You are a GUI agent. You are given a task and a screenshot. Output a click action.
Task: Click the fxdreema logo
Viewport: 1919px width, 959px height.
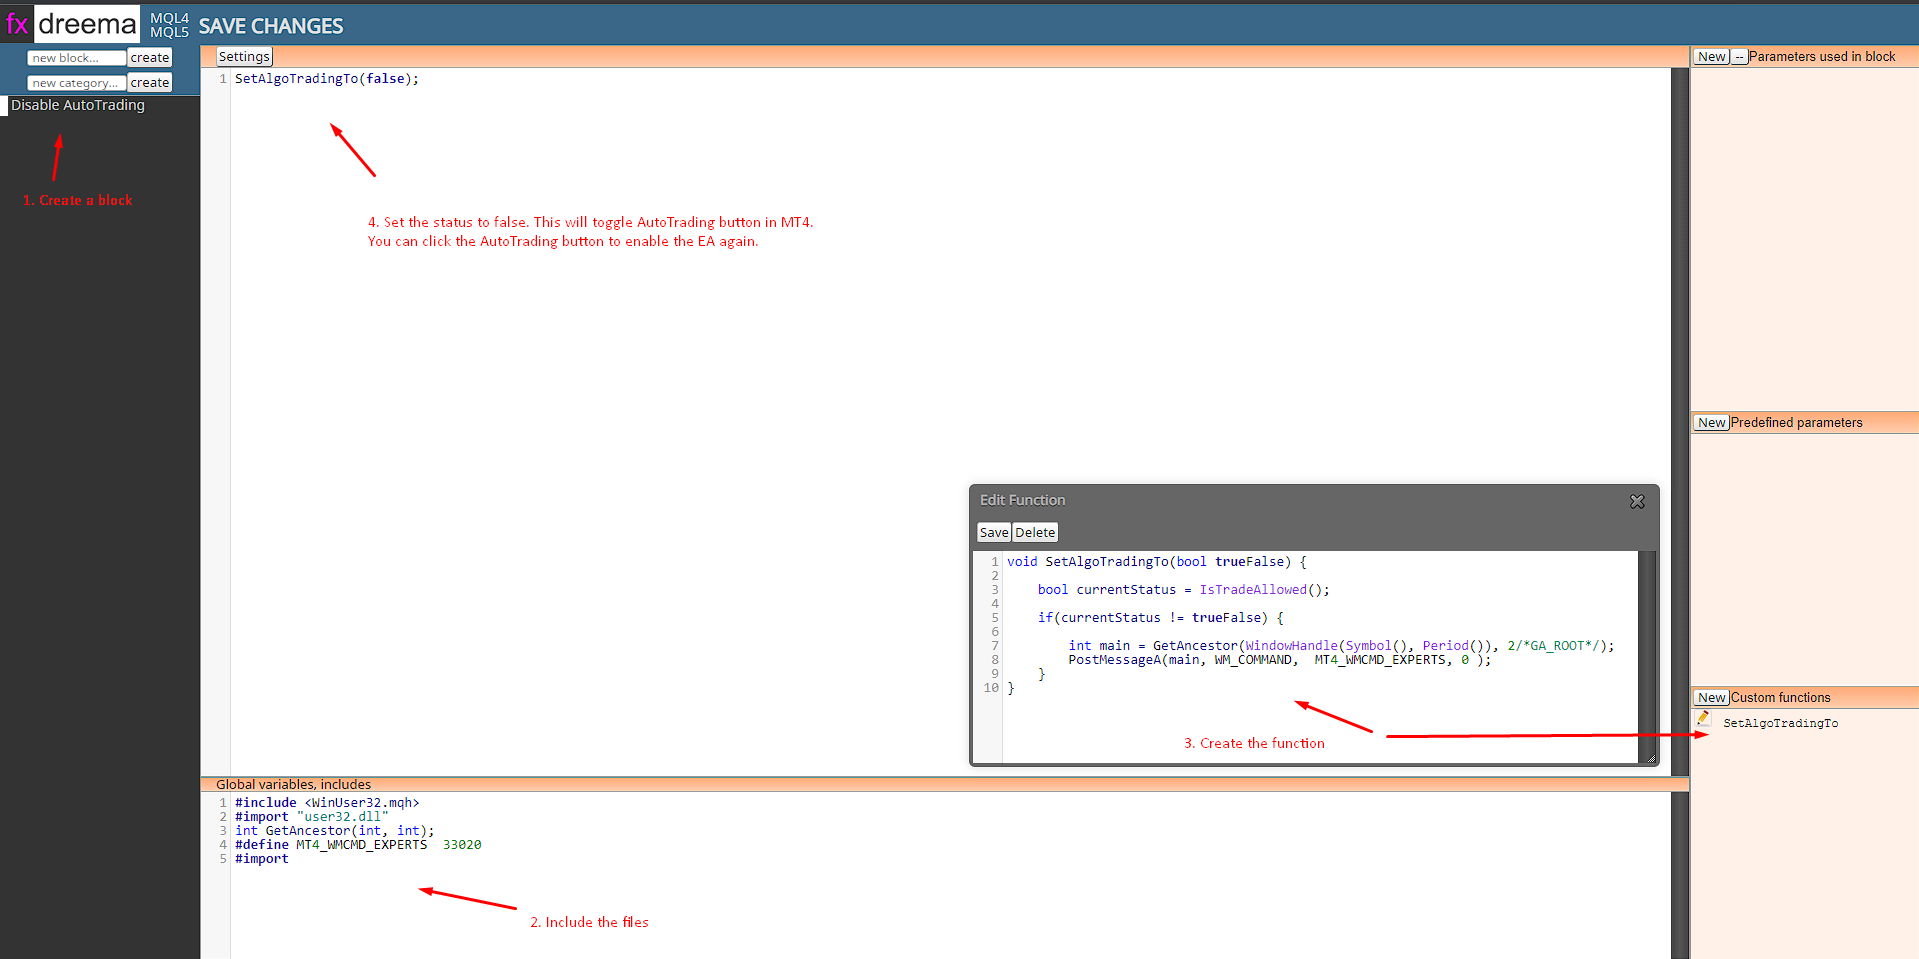(71, 23)
